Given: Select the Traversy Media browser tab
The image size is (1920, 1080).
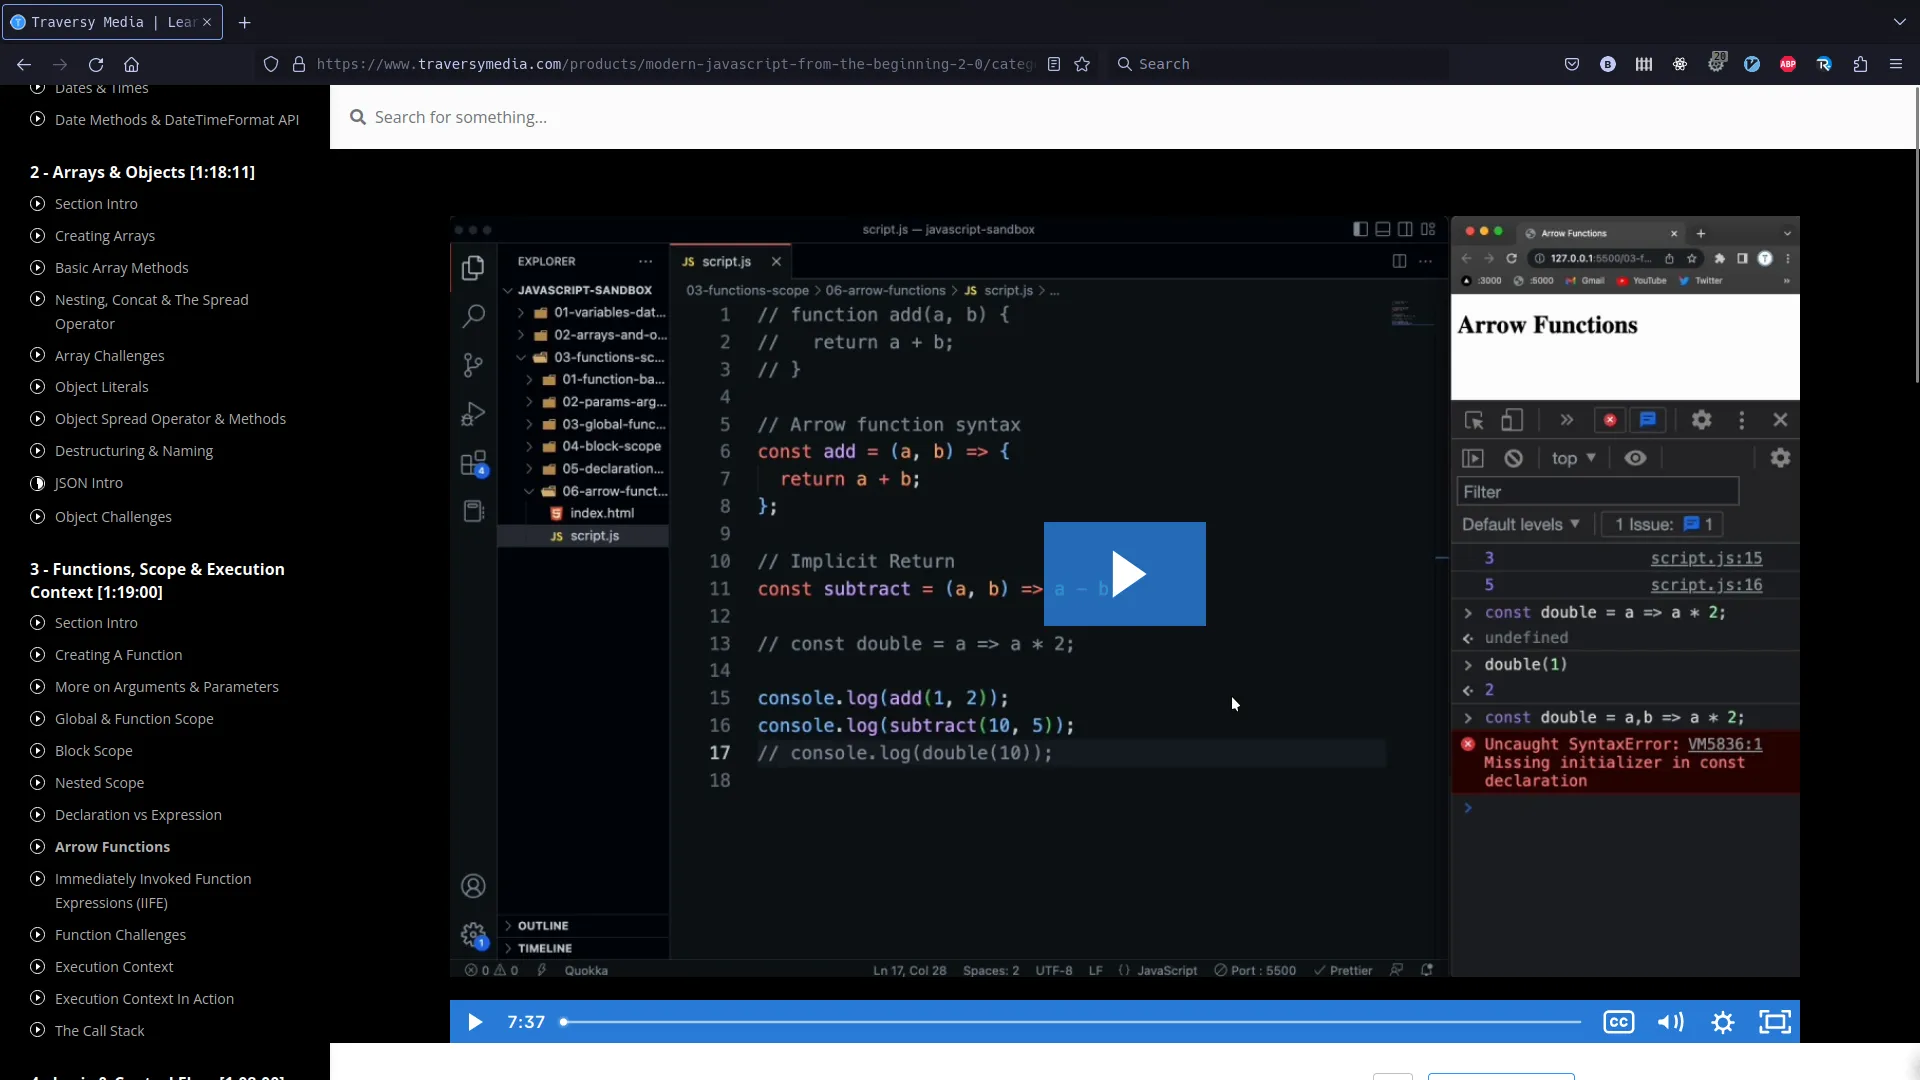Looking at the screenshot, I should [100, 22].
